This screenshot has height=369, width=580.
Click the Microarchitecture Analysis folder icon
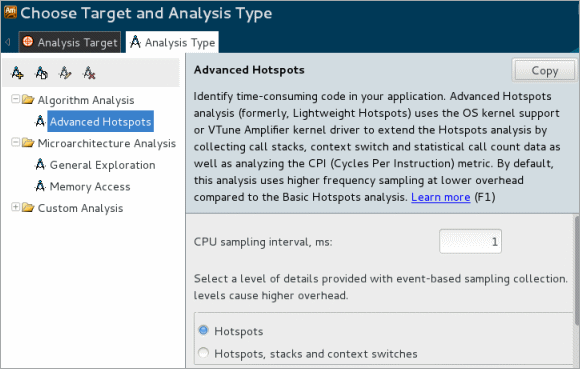(x=28, y=143)
